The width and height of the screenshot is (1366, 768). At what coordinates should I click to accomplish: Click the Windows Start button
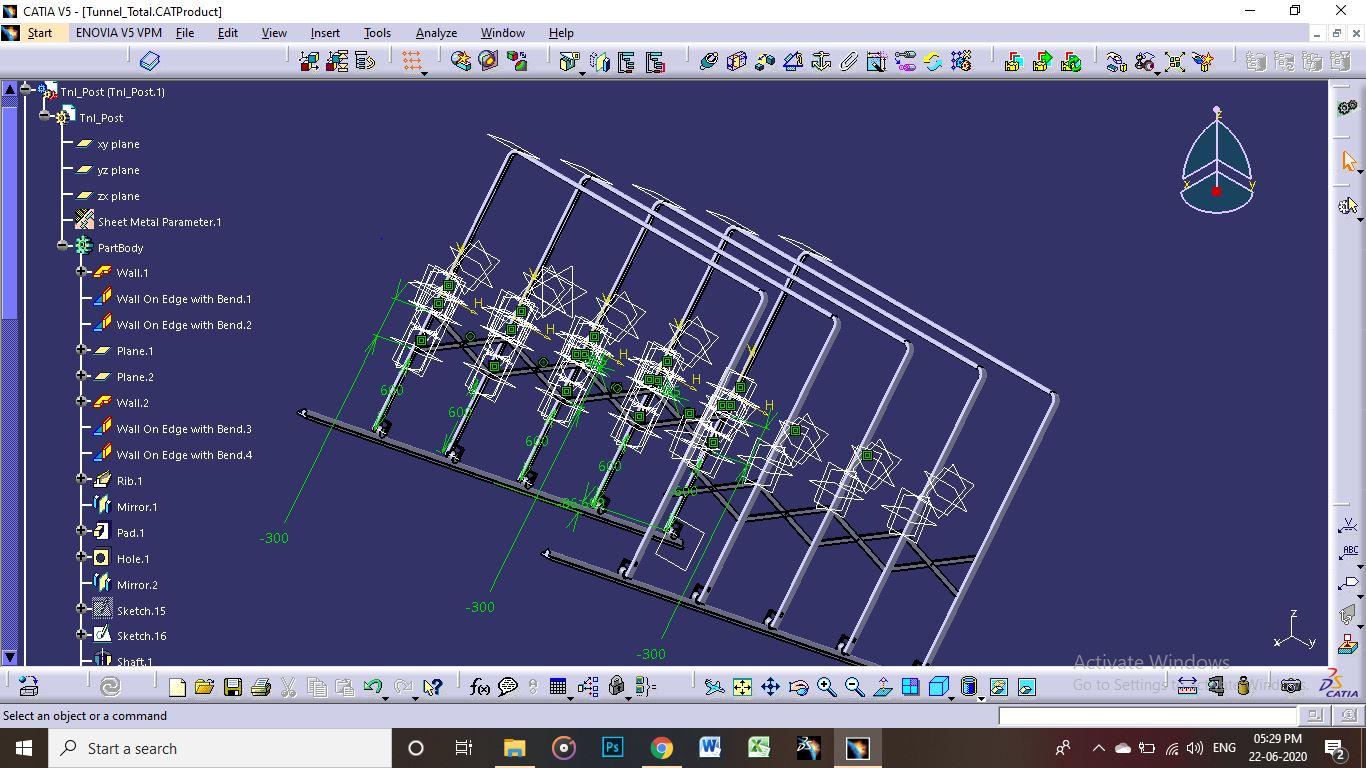pos(23,748)
